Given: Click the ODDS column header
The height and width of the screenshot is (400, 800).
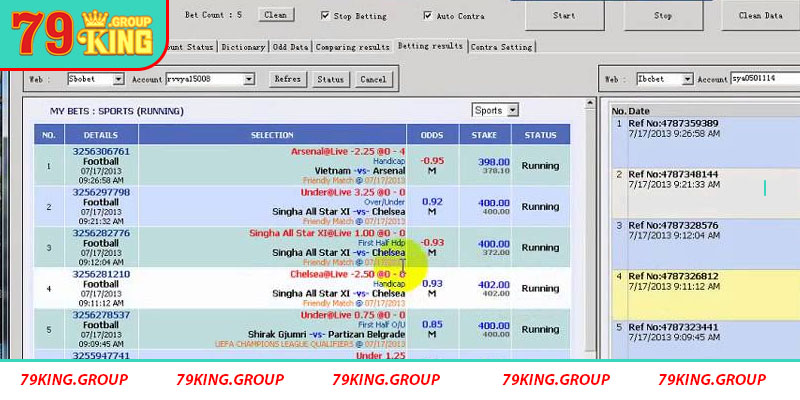Looking at the screenshot, I should pos(432,135).
